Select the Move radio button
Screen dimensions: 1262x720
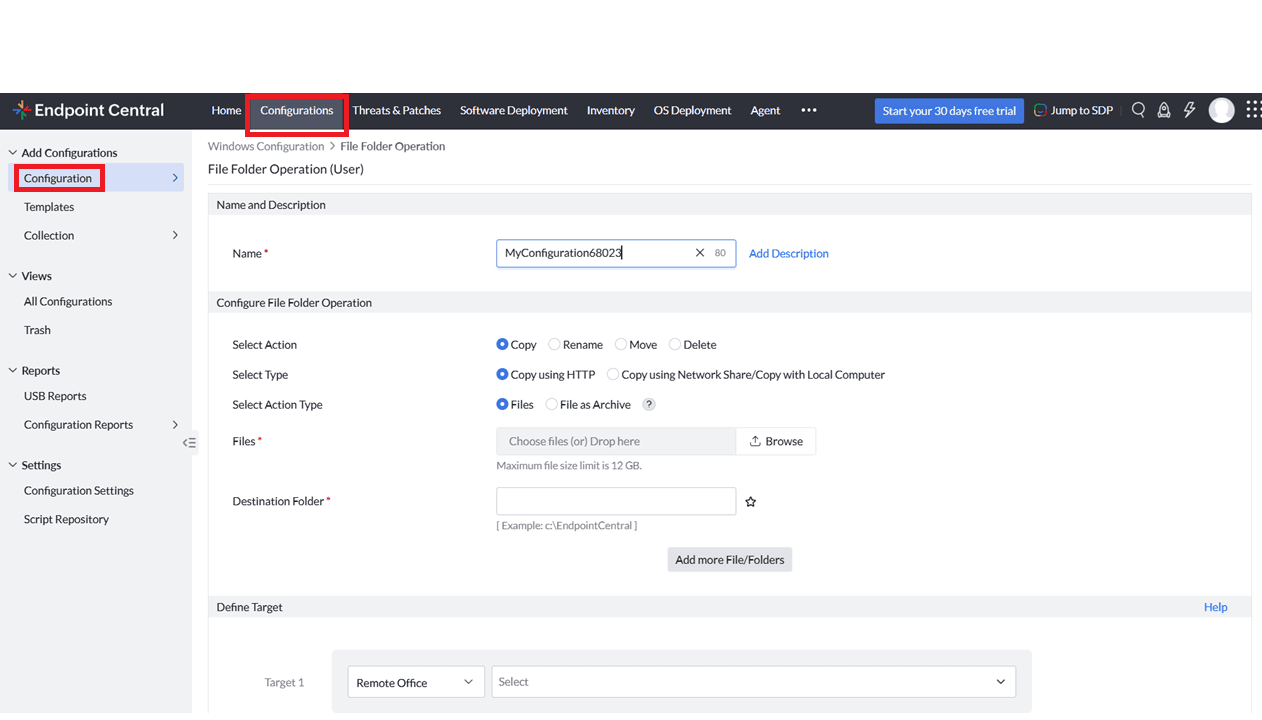pos(621,344)
